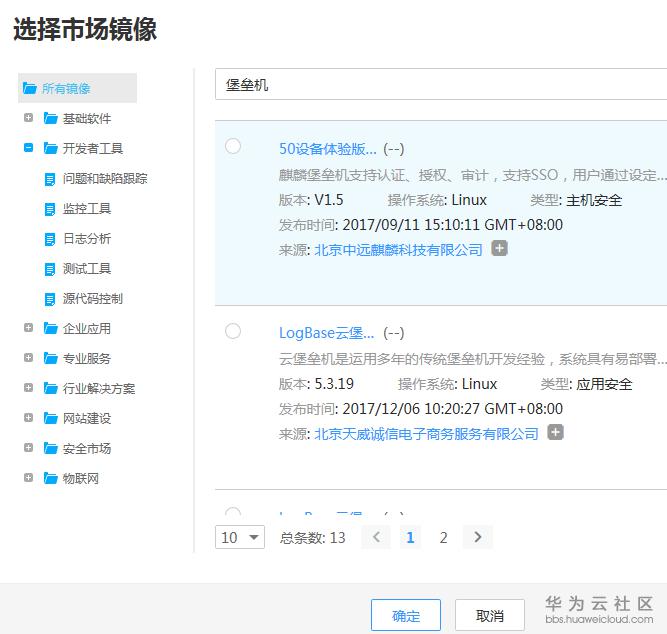
Task: Collapse the 开发者工具 category
Action: click(x=29, y=148)
